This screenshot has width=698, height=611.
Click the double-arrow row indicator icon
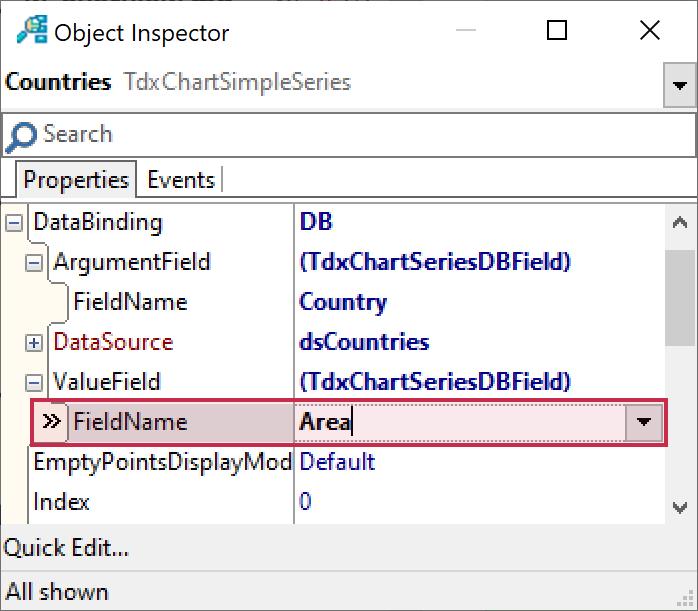(52, 422)
